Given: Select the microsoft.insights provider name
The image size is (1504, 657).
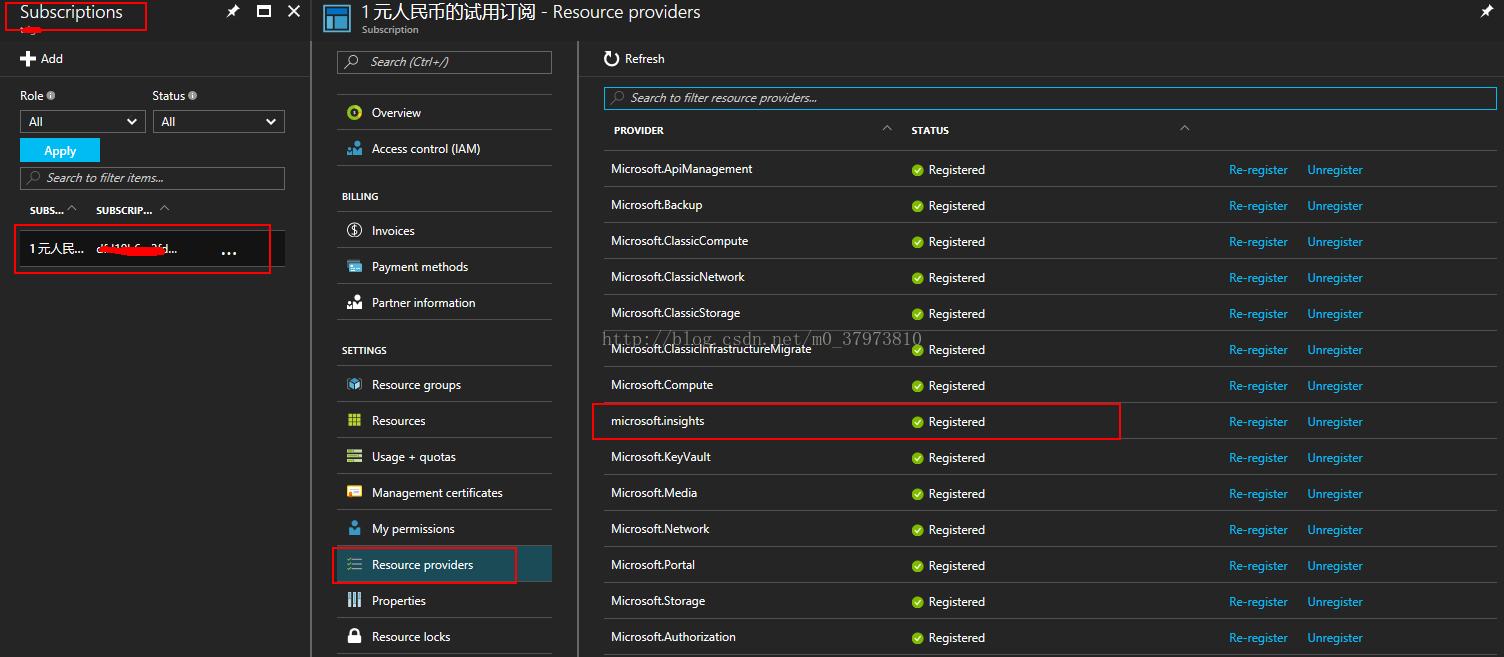Looking at the screenshot, I should tap(658, 421).
